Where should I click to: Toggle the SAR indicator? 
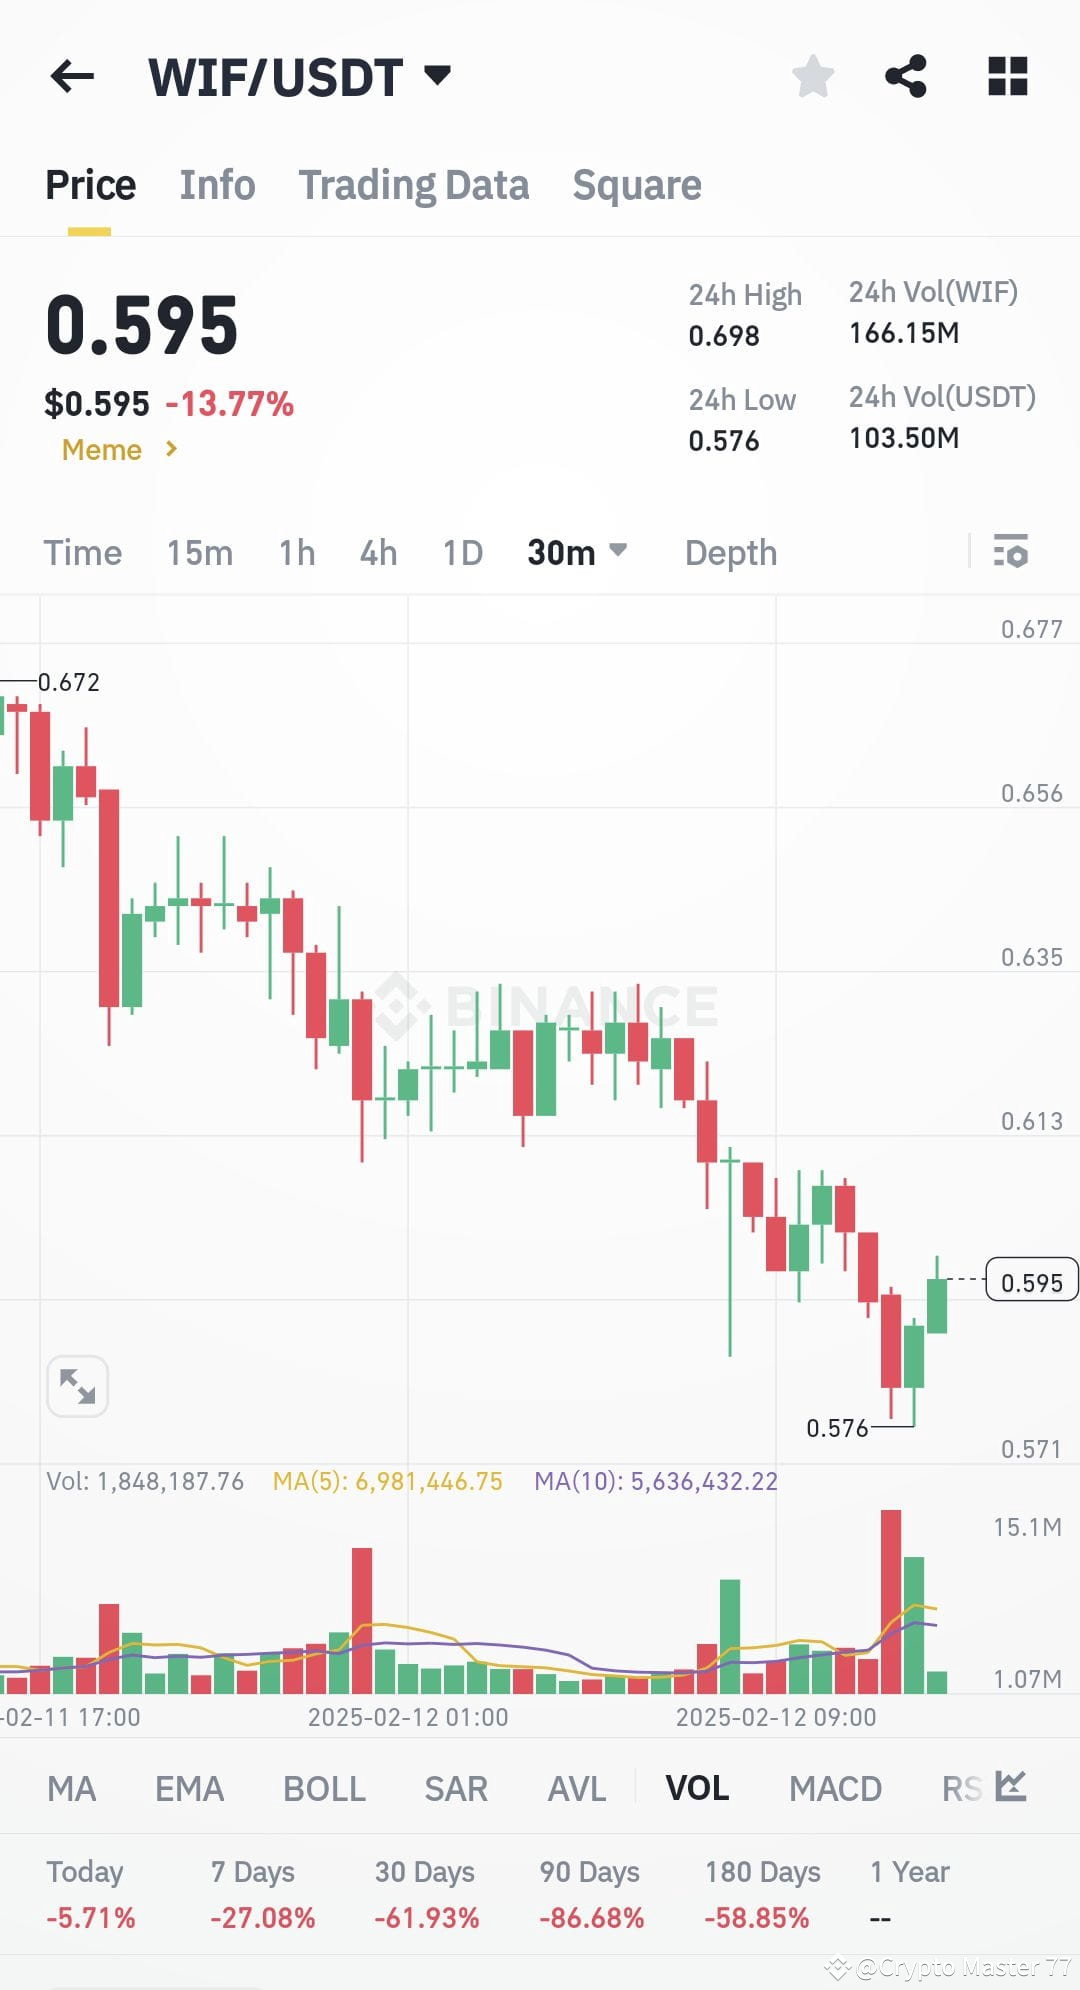(456, 1788)
